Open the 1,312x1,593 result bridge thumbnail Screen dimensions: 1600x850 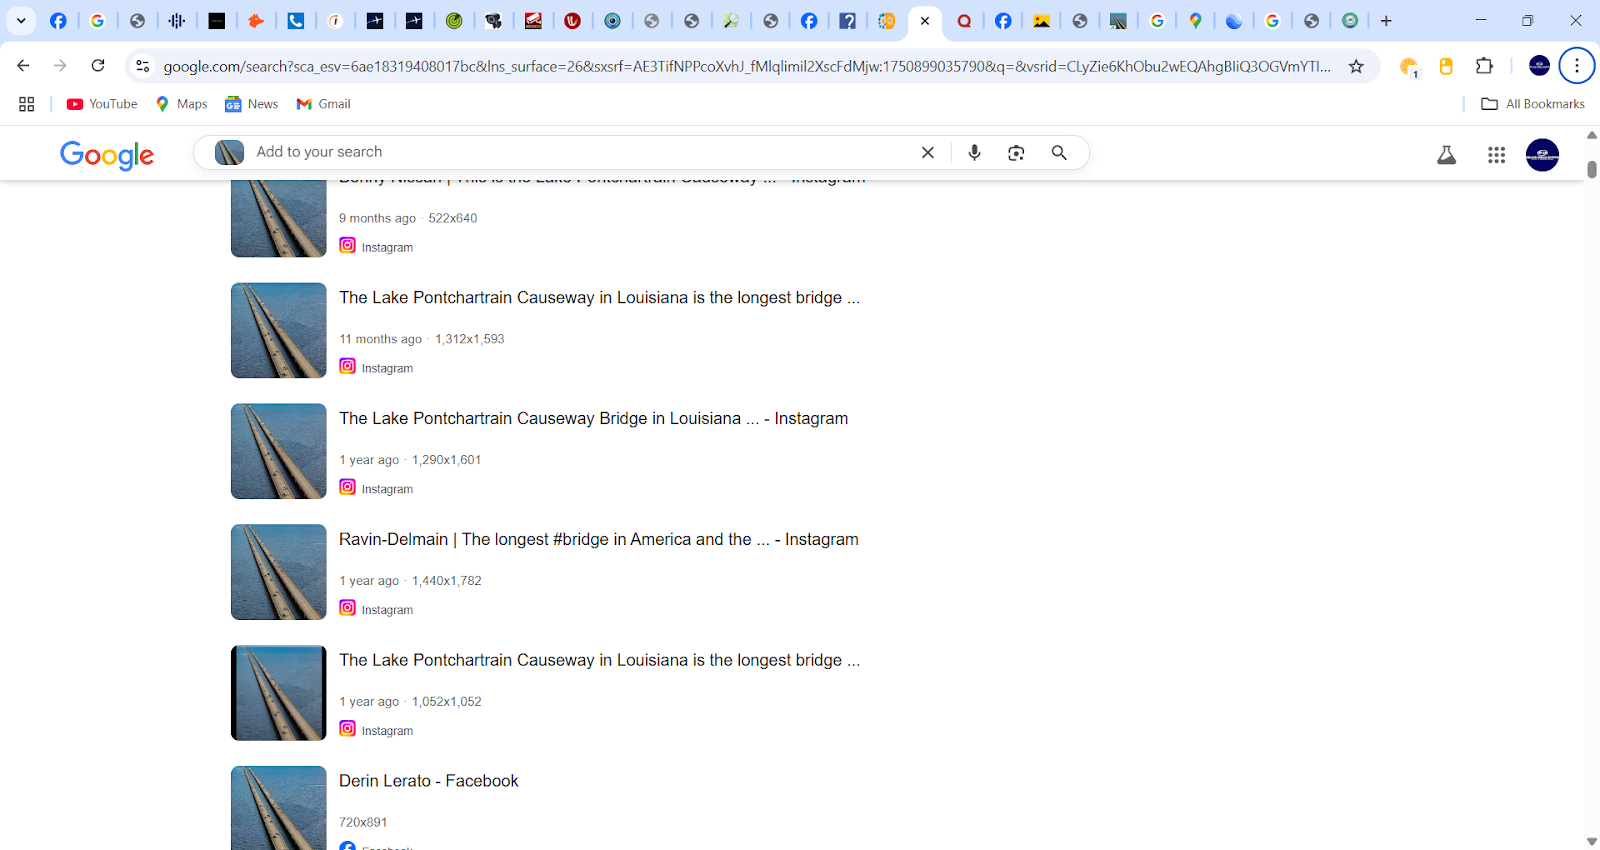[x=279, y=330]
